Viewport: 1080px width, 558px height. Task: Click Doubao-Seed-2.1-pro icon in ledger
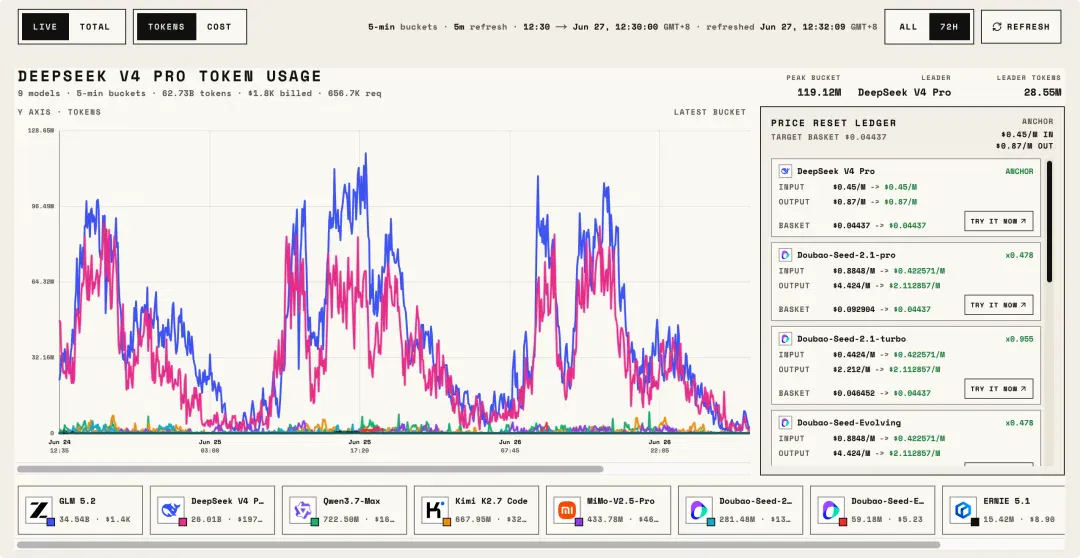pos(785,255)
